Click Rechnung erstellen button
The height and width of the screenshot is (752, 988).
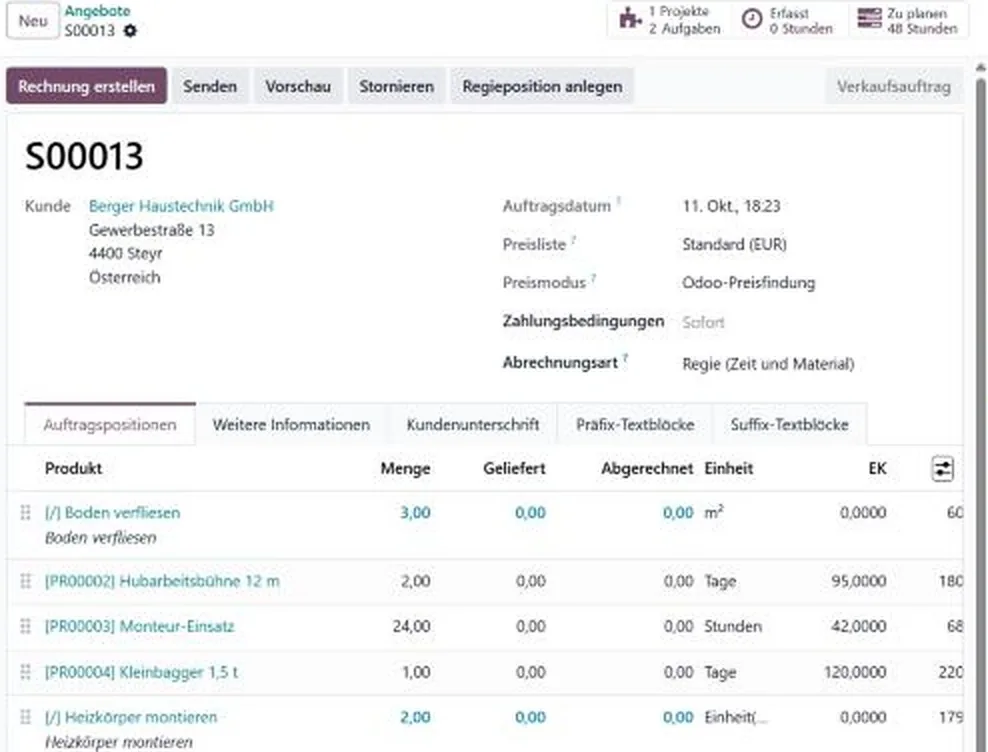pyautogui.click(x=86, y=86)
